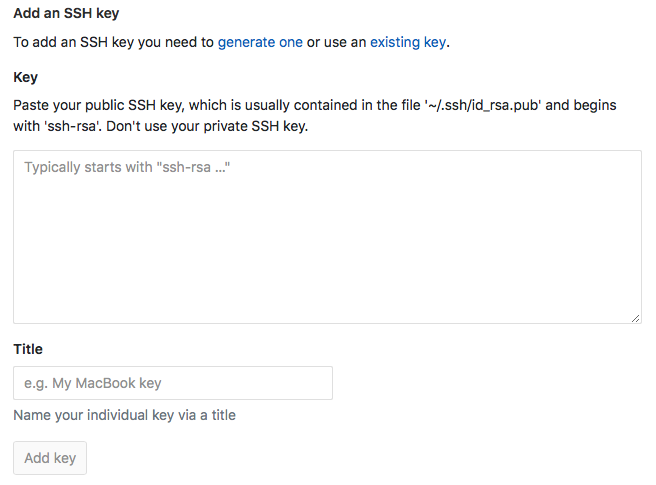Click the words 'or use an'

336,42
